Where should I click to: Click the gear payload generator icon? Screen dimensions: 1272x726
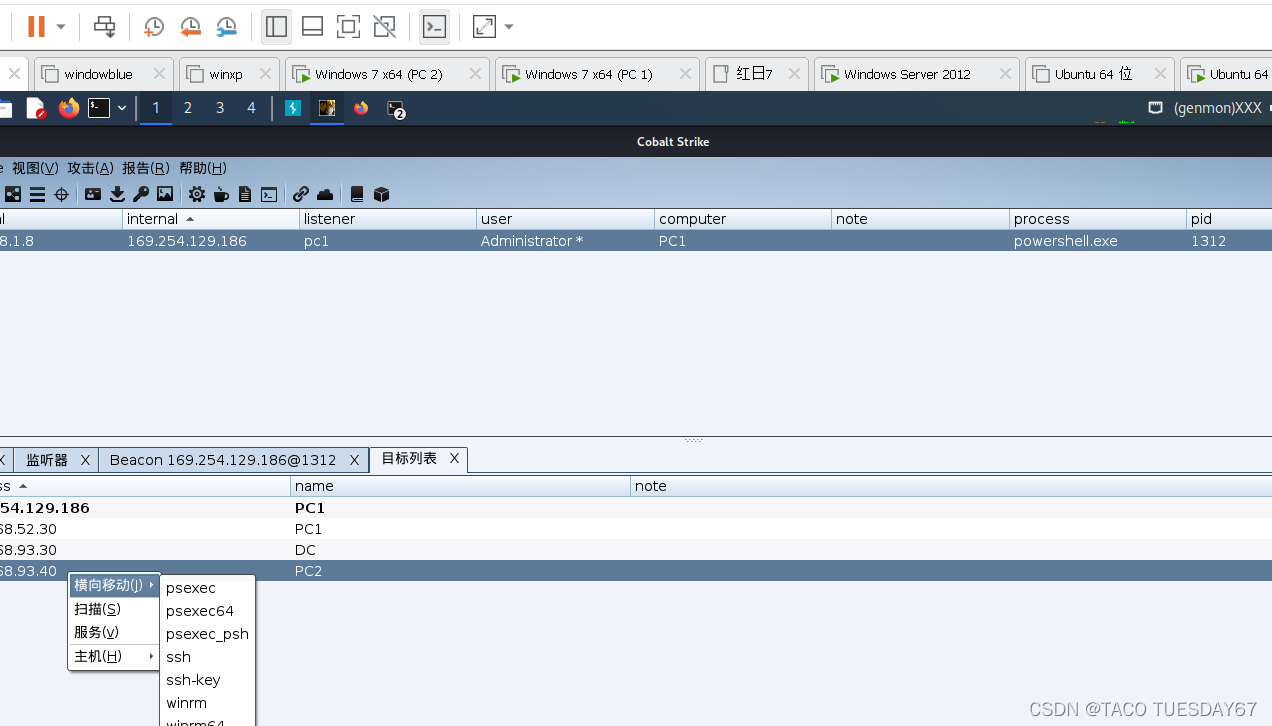197,194
